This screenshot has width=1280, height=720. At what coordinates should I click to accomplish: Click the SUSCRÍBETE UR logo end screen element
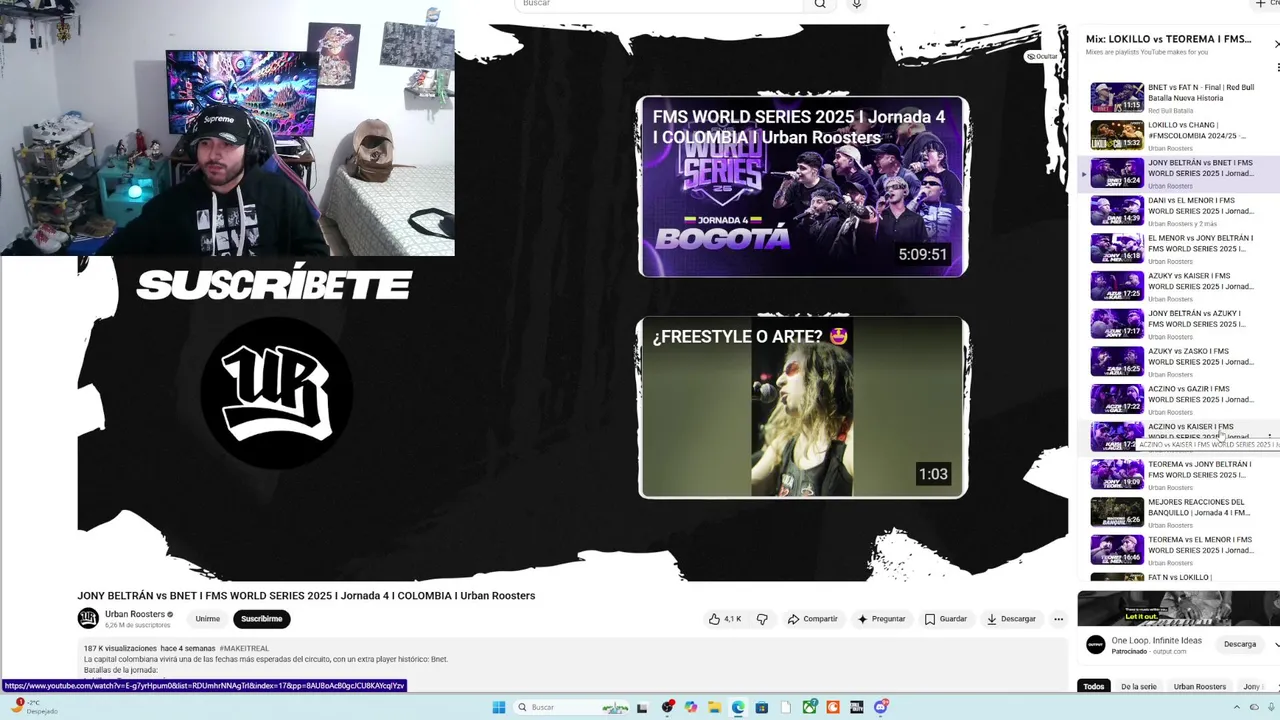[276, 393]
